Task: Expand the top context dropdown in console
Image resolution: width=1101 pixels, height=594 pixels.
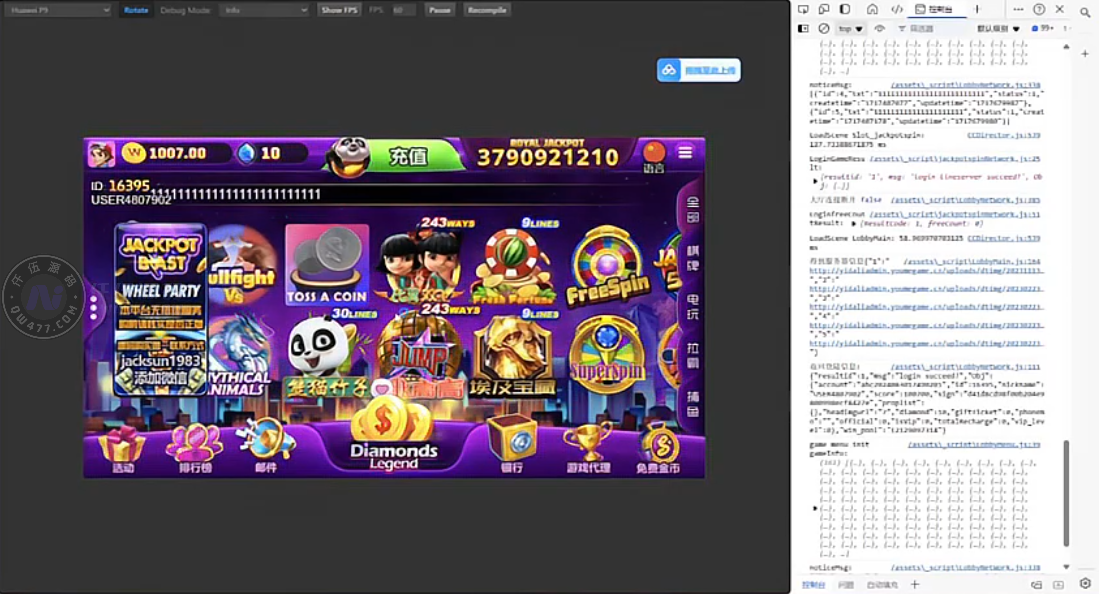Action: [851, 29]
